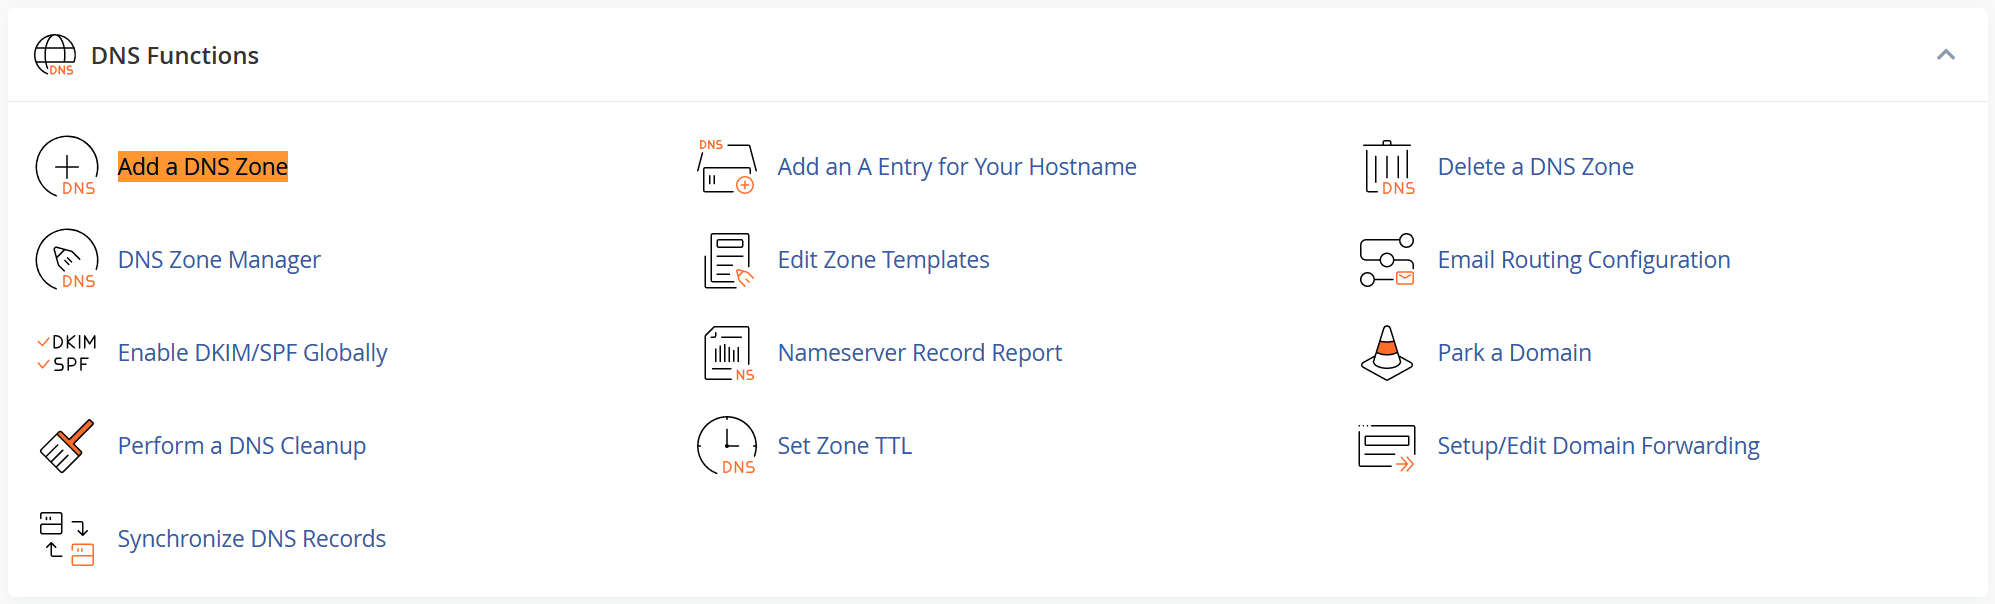Click the Setup/Edit Domain Forwarding icon
Viewport: 1995px width, 604px height.
(1387, 446)
